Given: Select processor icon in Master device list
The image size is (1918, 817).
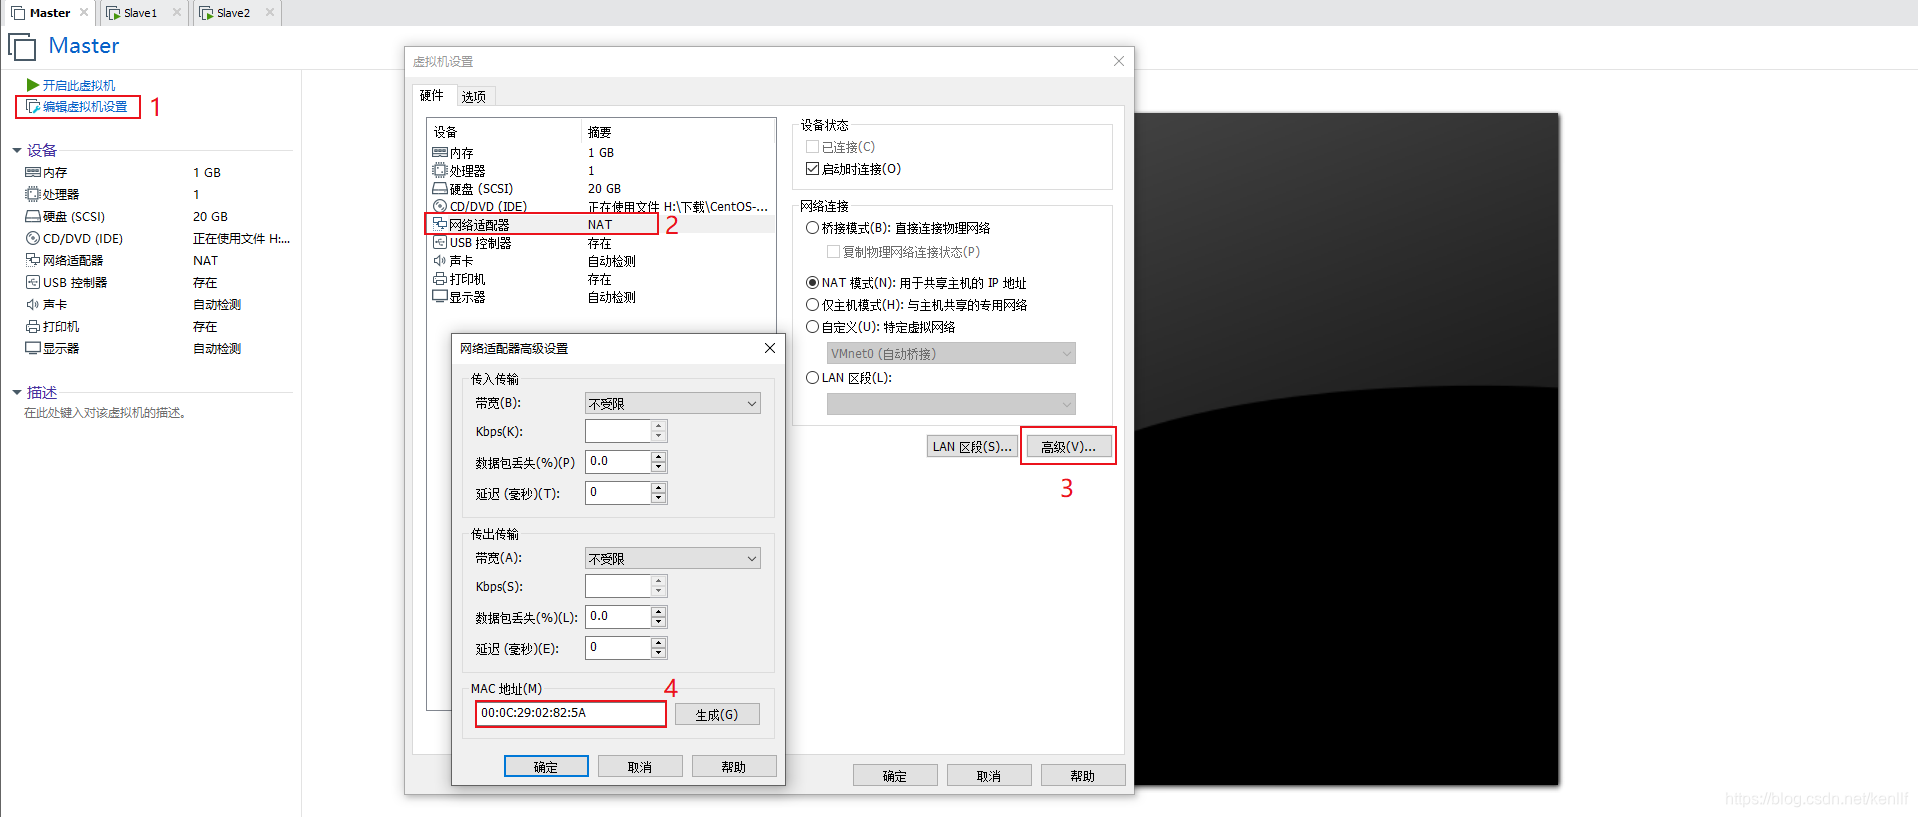Looking at the screenshot, I should click(33, 194).
